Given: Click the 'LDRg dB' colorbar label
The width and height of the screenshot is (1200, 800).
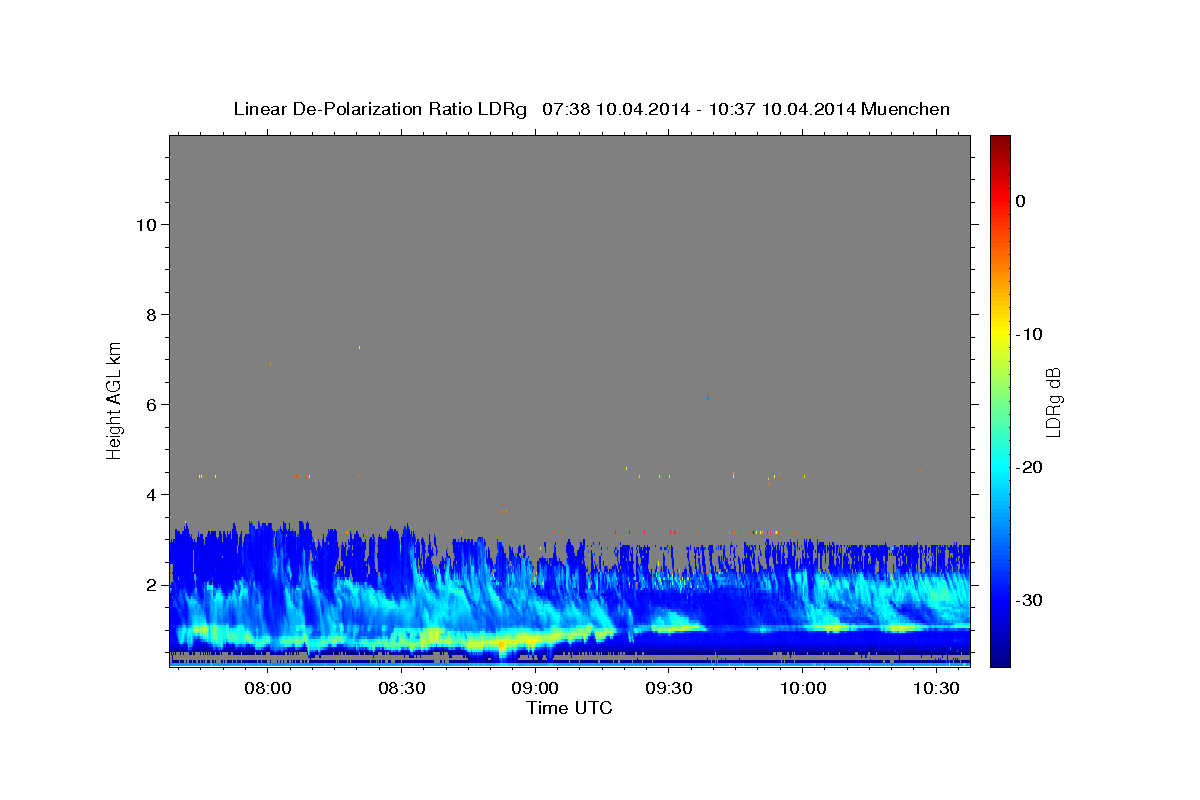Looking at the screenshot, I should 1052,402.
